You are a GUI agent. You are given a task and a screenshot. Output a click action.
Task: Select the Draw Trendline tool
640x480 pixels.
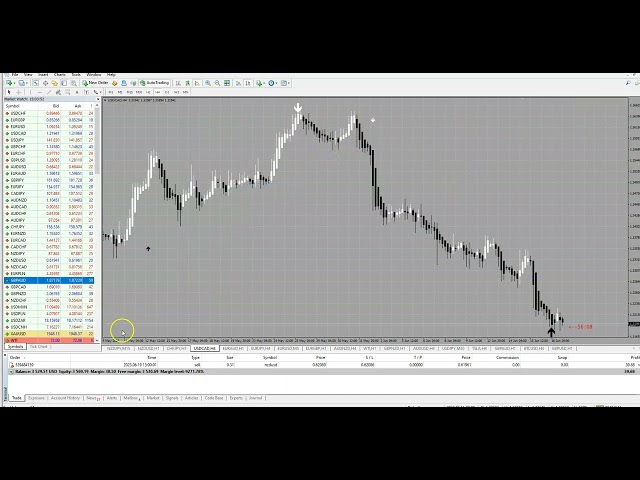pyautogui.click(x=49, y=92)
